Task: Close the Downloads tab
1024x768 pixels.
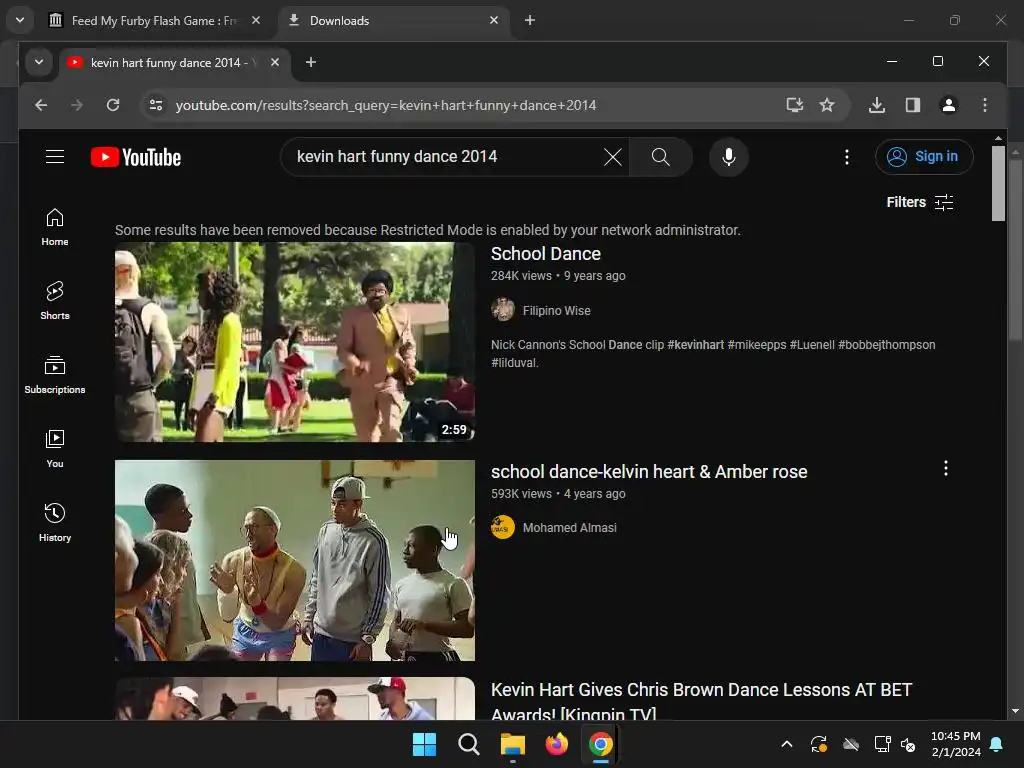Action: (494, 21)
